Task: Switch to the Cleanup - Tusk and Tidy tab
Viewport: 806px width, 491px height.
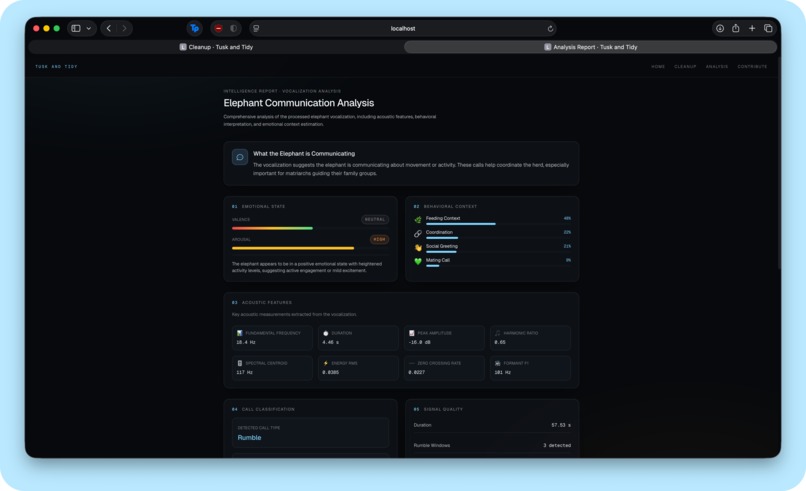Action: [216, 47]
